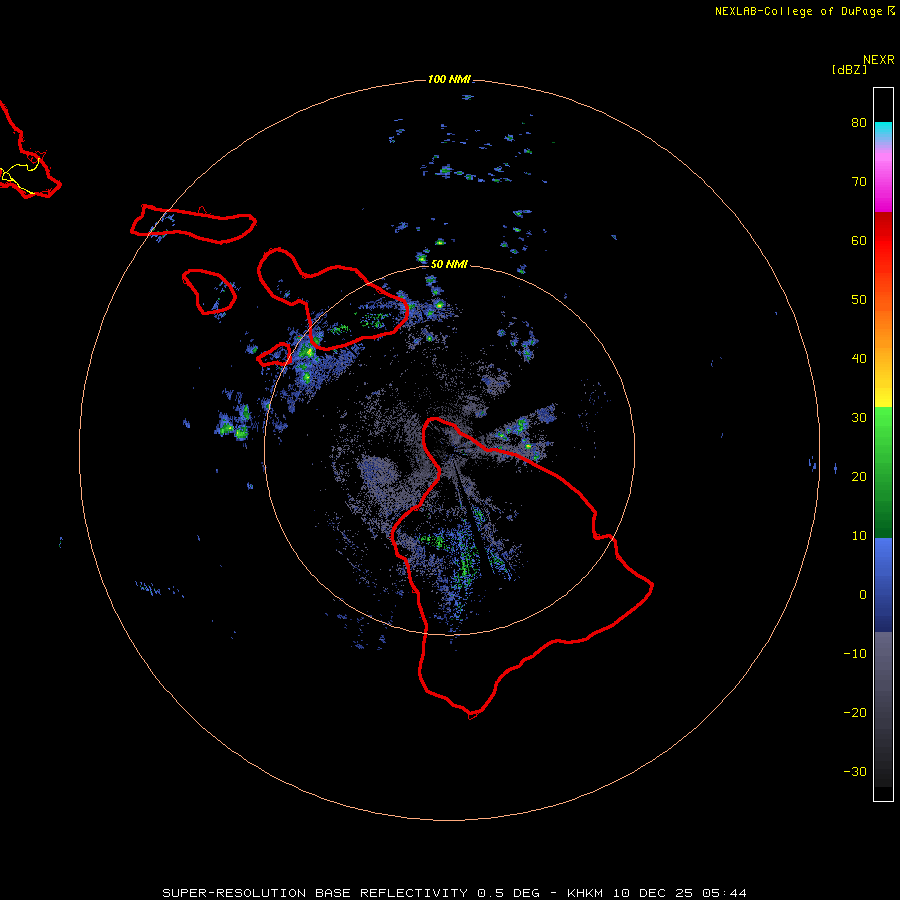Click the -20 value on the dBZ scale
Viewport: 900px width, 900px height.
coord(855,712)
